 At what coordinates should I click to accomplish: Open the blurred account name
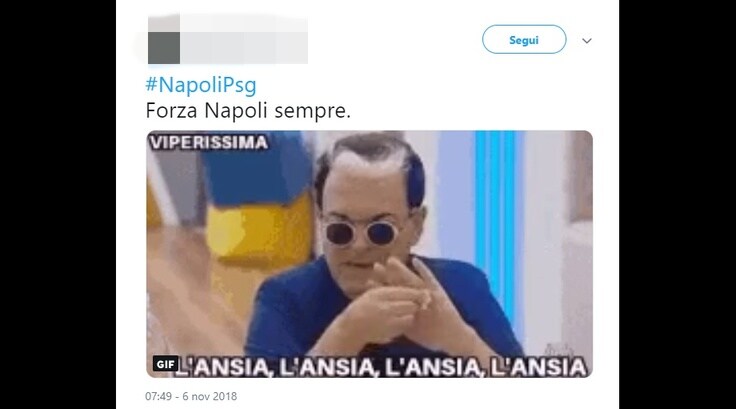244,39
